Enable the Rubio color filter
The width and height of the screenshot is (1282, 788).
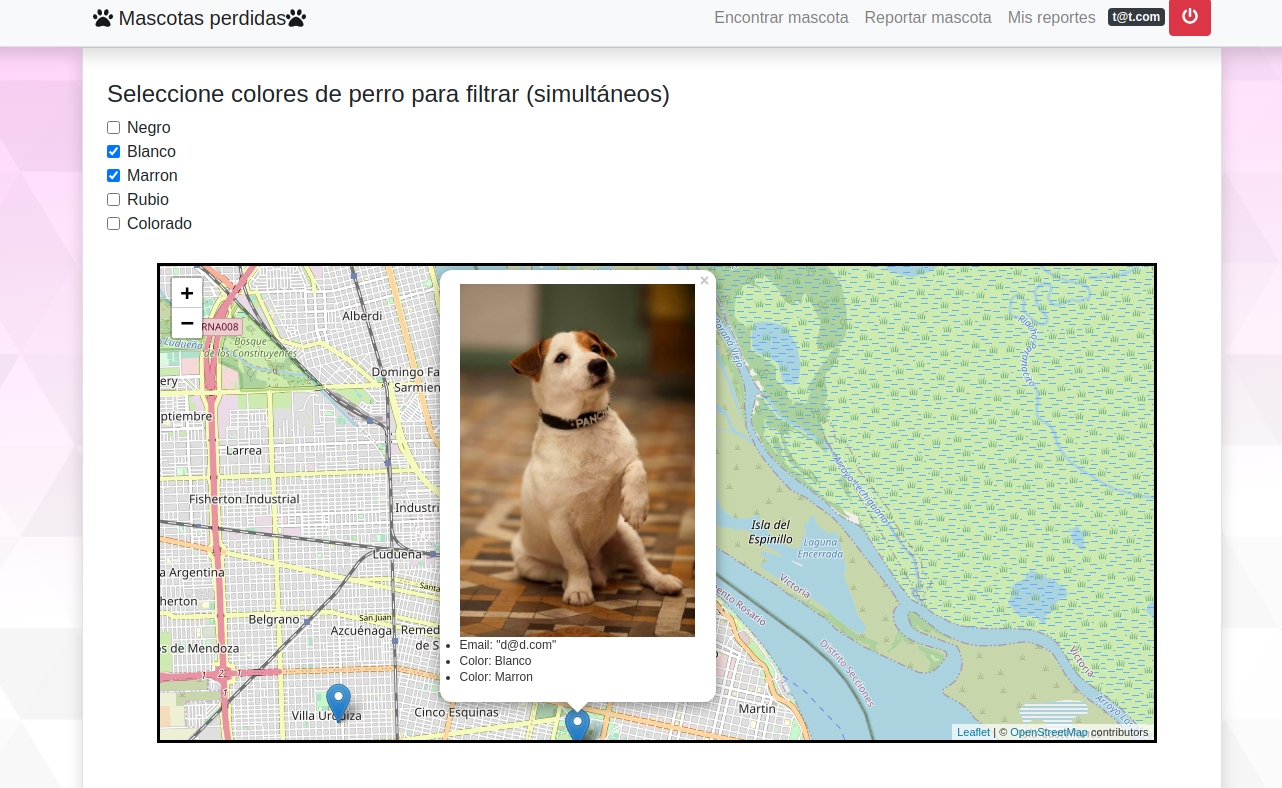(x=114, y=200)
